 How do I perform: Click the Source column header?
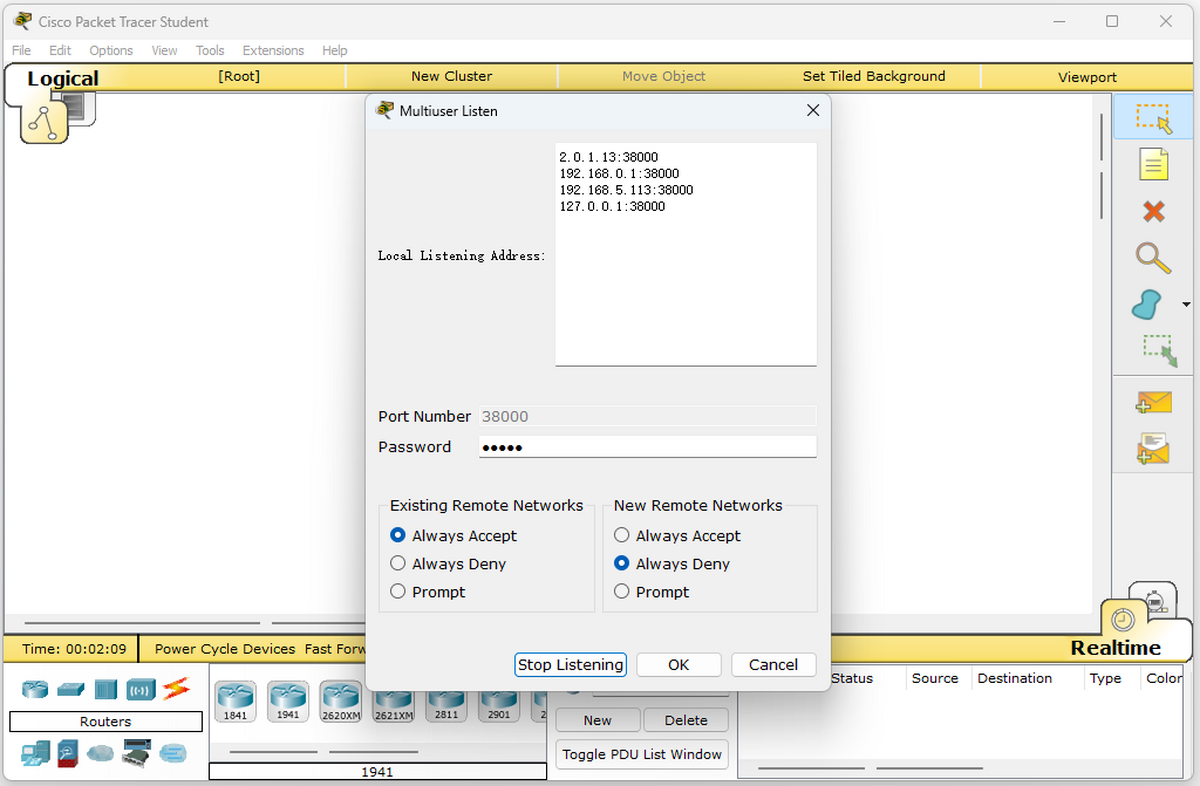click(x=935, y=678)
